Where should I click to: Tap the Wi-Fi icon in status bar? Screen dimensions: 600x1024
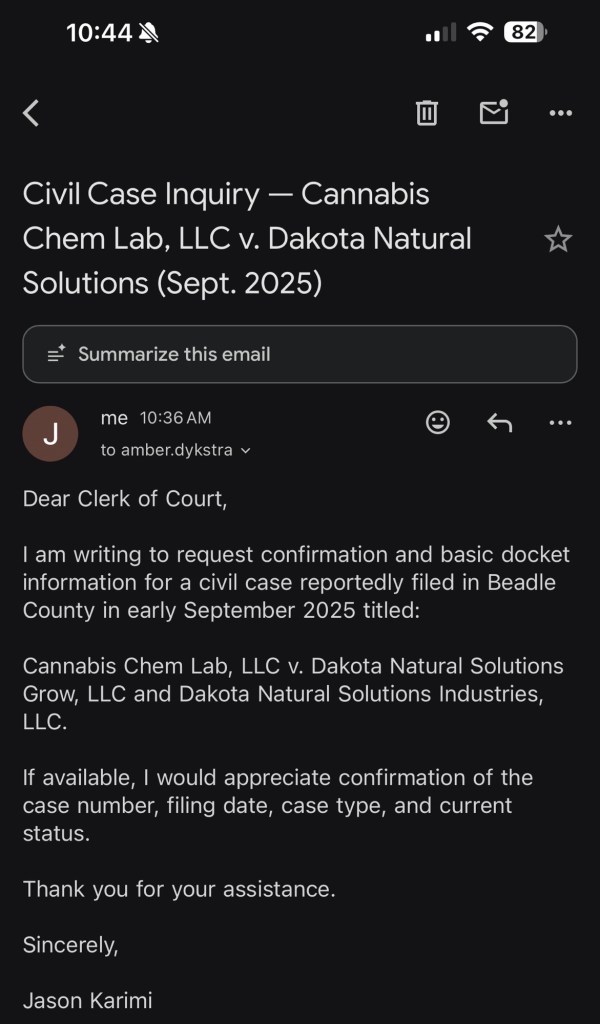pos(481,32)
